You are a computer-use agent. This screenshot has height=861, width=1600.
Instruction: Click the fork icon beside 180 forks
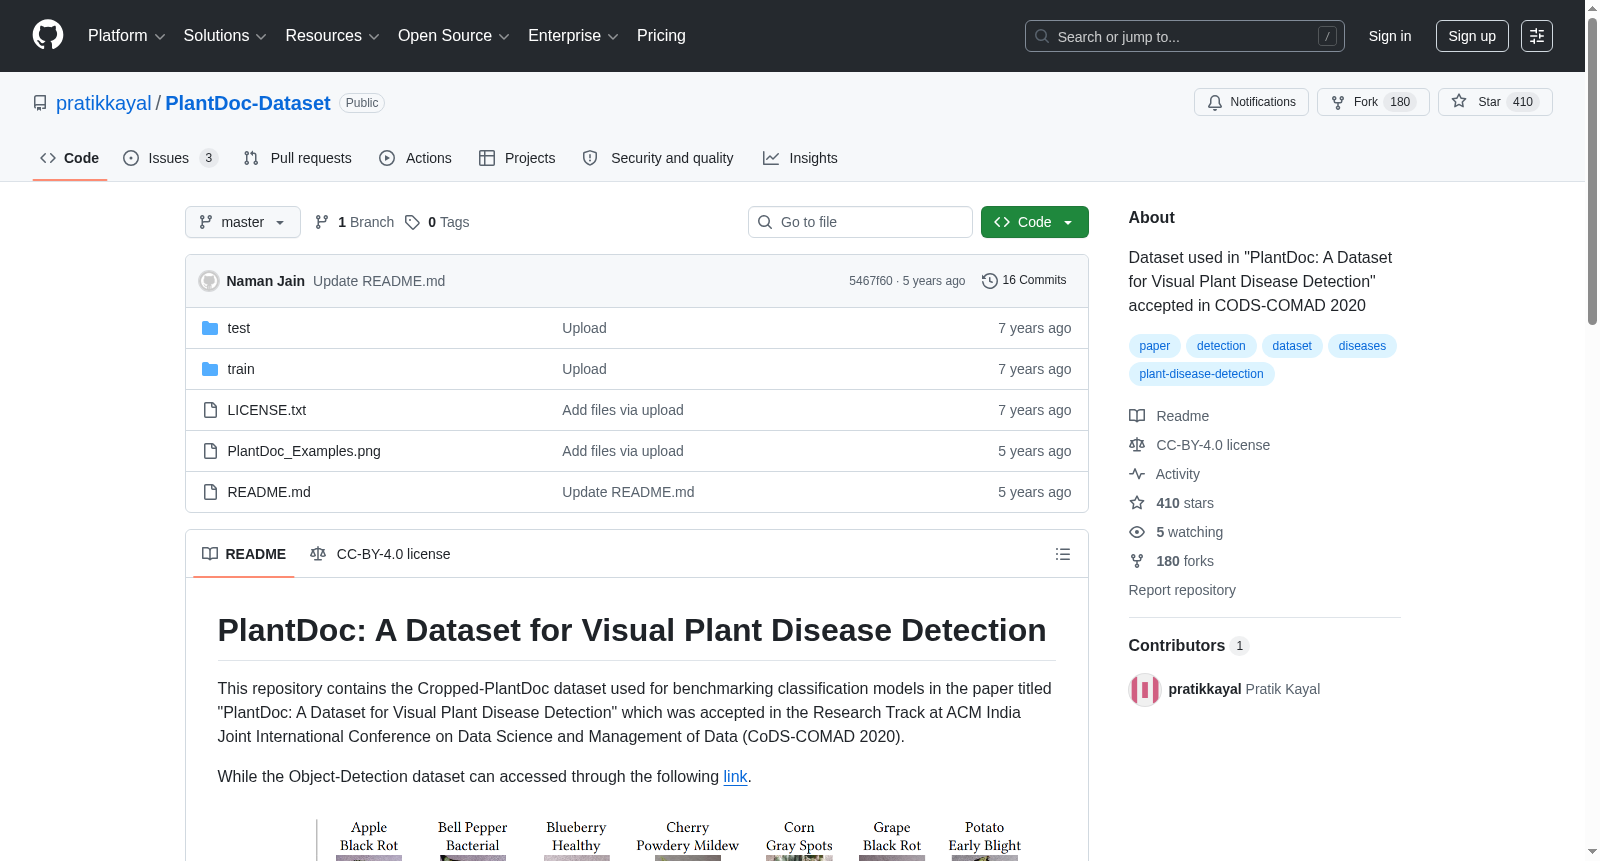tap(1137, 561)
